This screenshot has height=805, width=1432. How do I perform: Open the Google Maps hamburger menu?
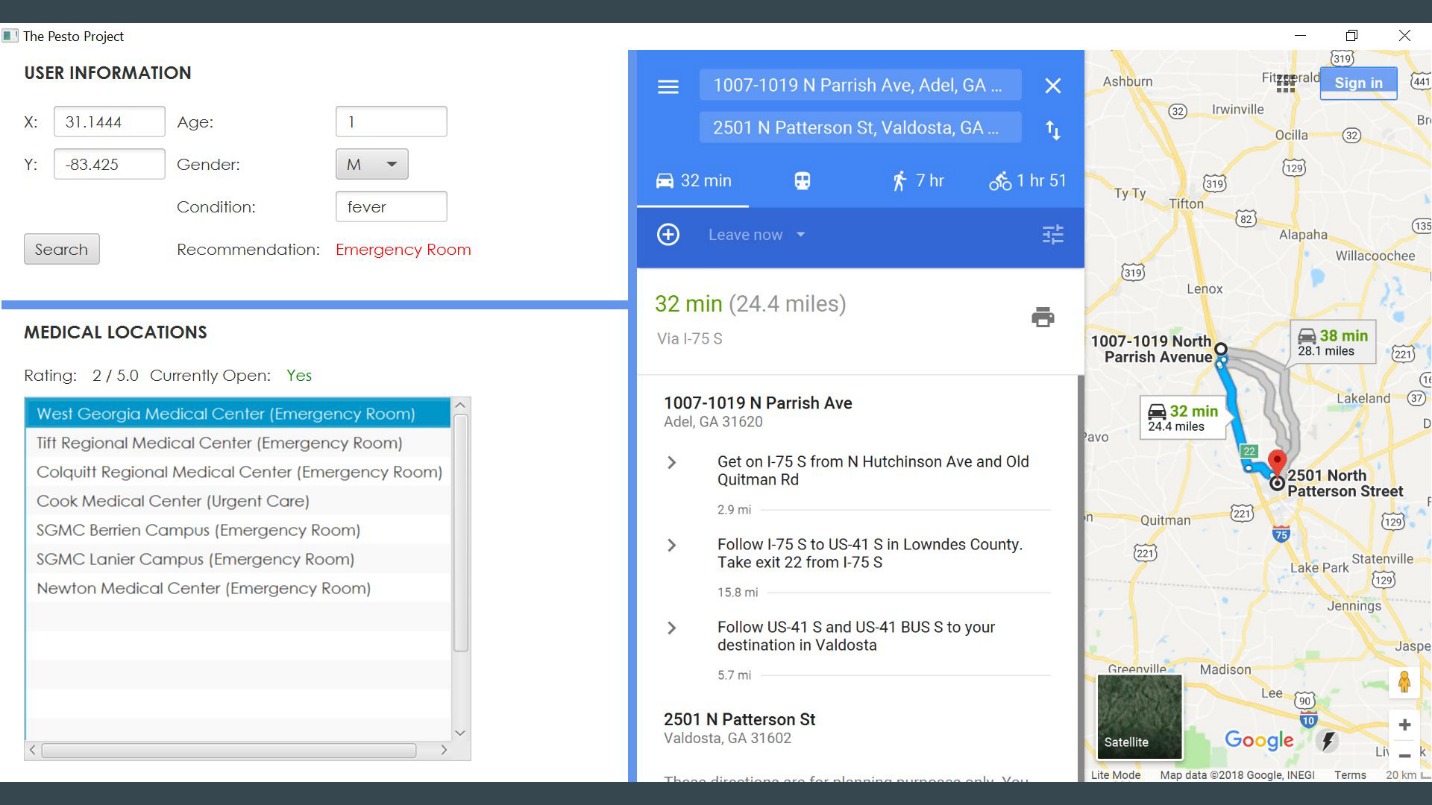point(668,86)
